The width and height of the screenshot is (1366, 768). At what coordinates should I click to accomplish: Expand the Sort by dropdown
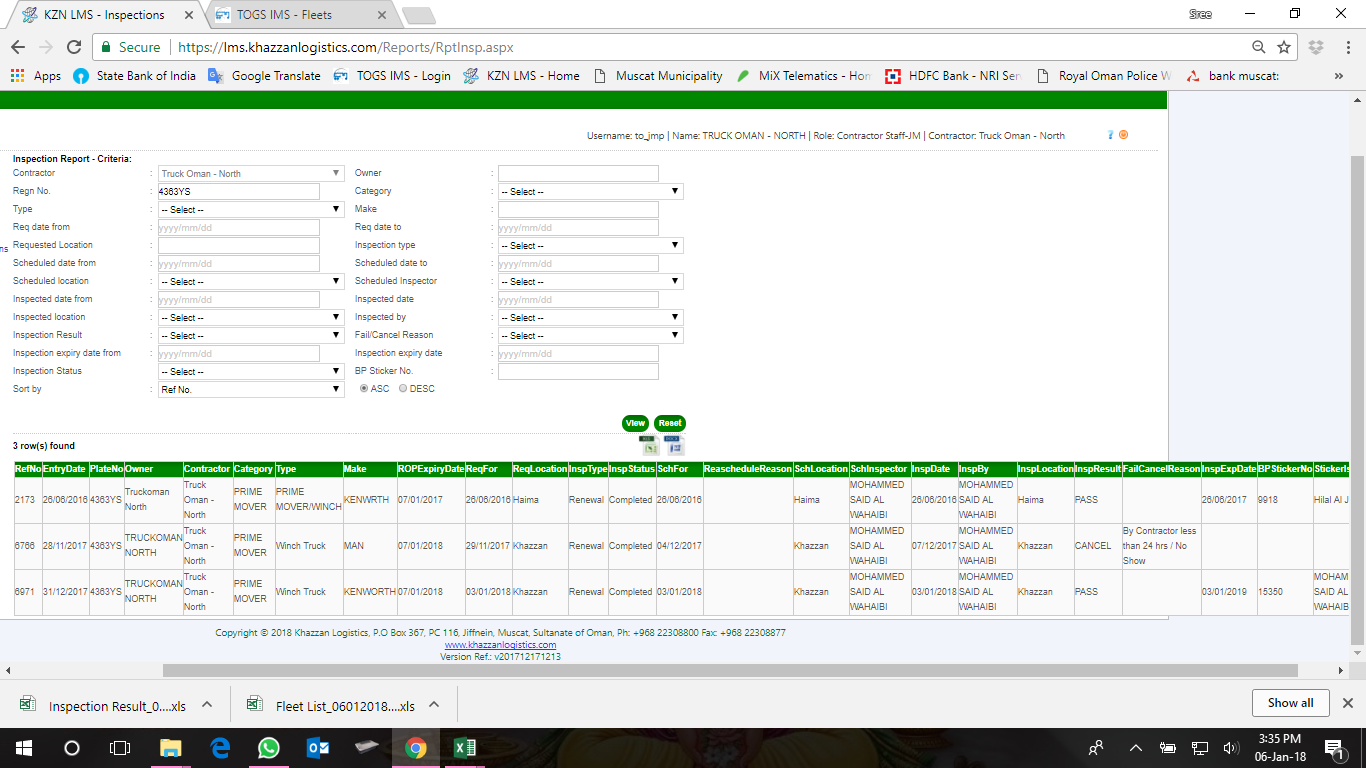tap(251, 390)
